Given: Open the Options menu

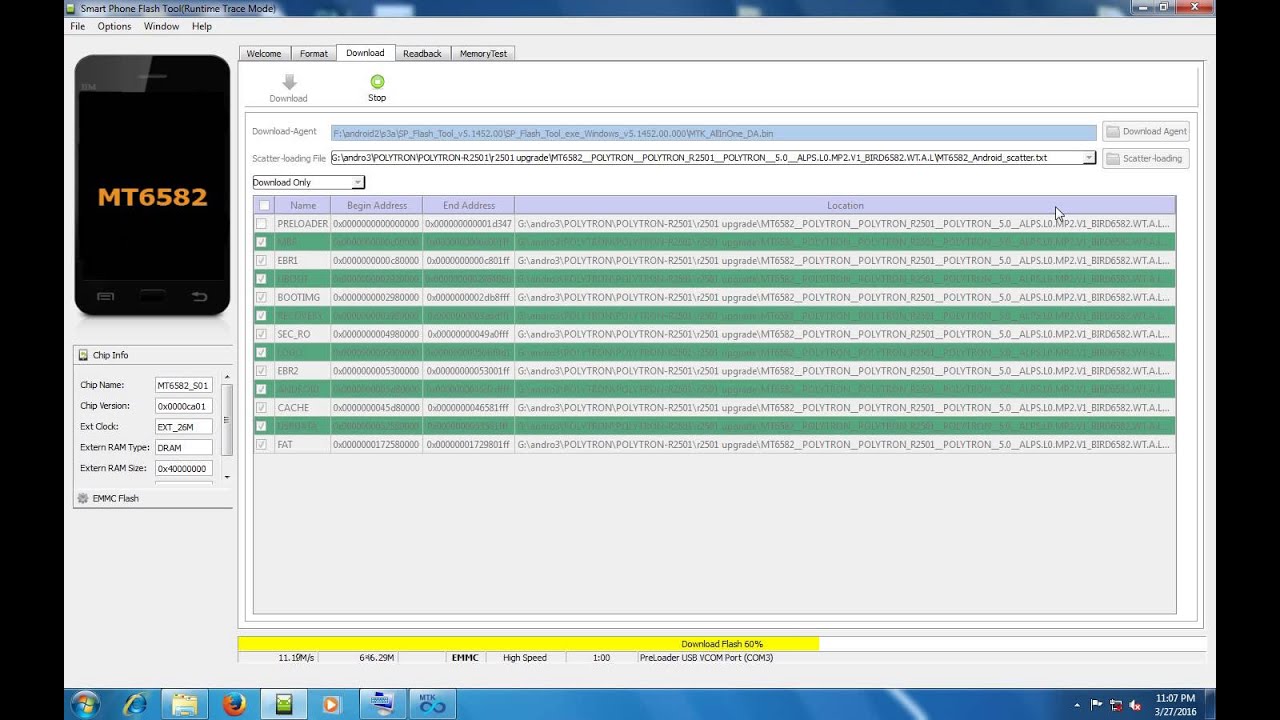Looking at the screenshot, I should coord(114,26).
